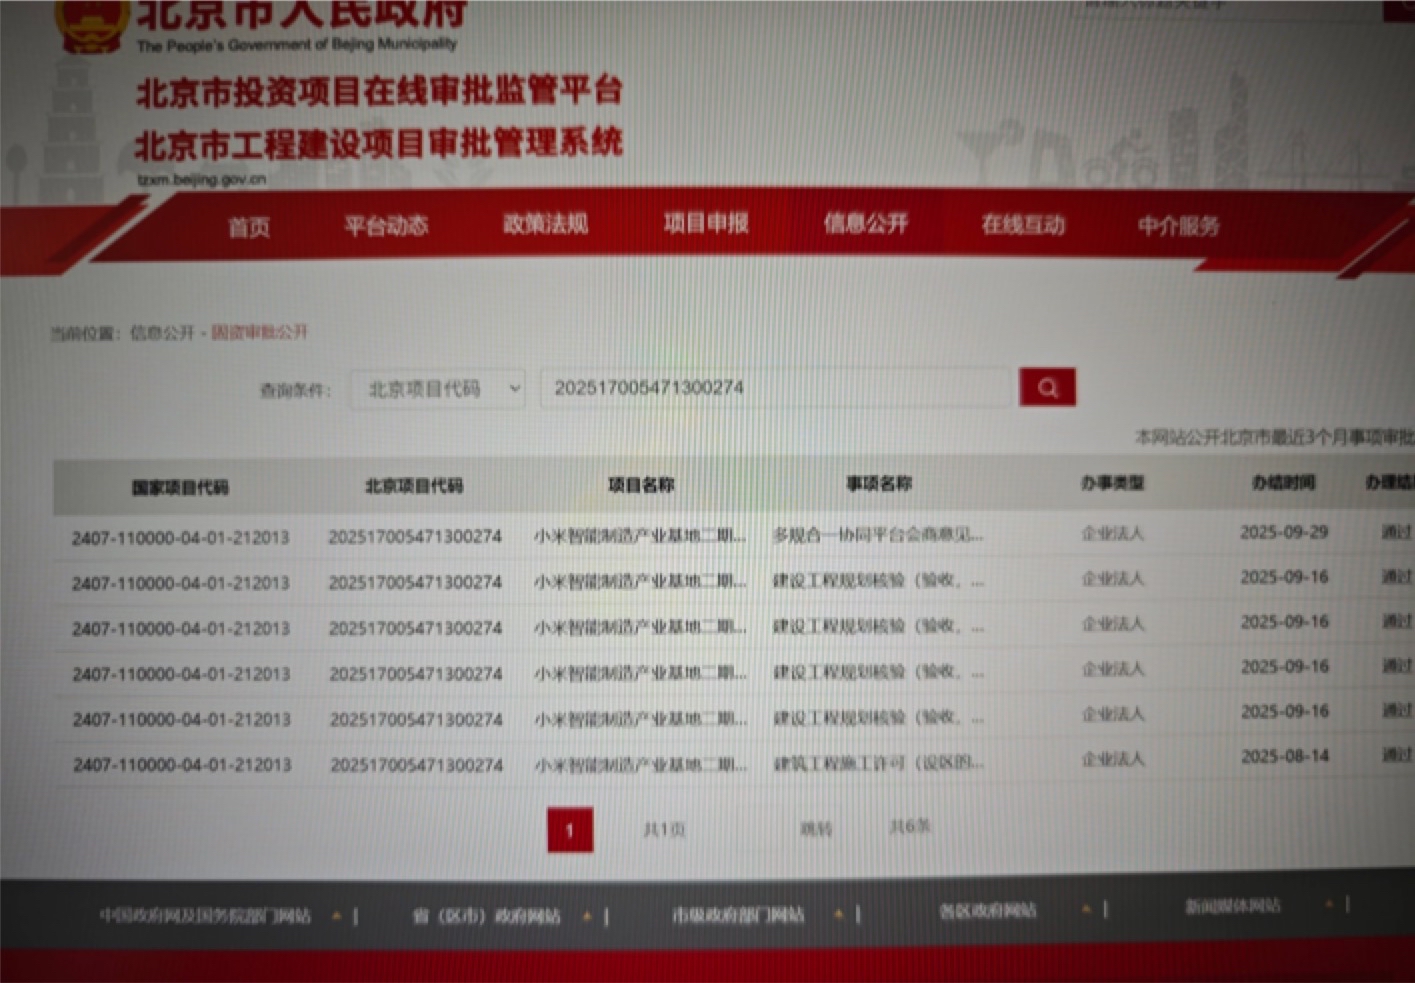Viewport: 1415px width, 983px height.
Task: Select the 项目申报 navigation item
Action: pyautogui.click(x=706, y=223)
